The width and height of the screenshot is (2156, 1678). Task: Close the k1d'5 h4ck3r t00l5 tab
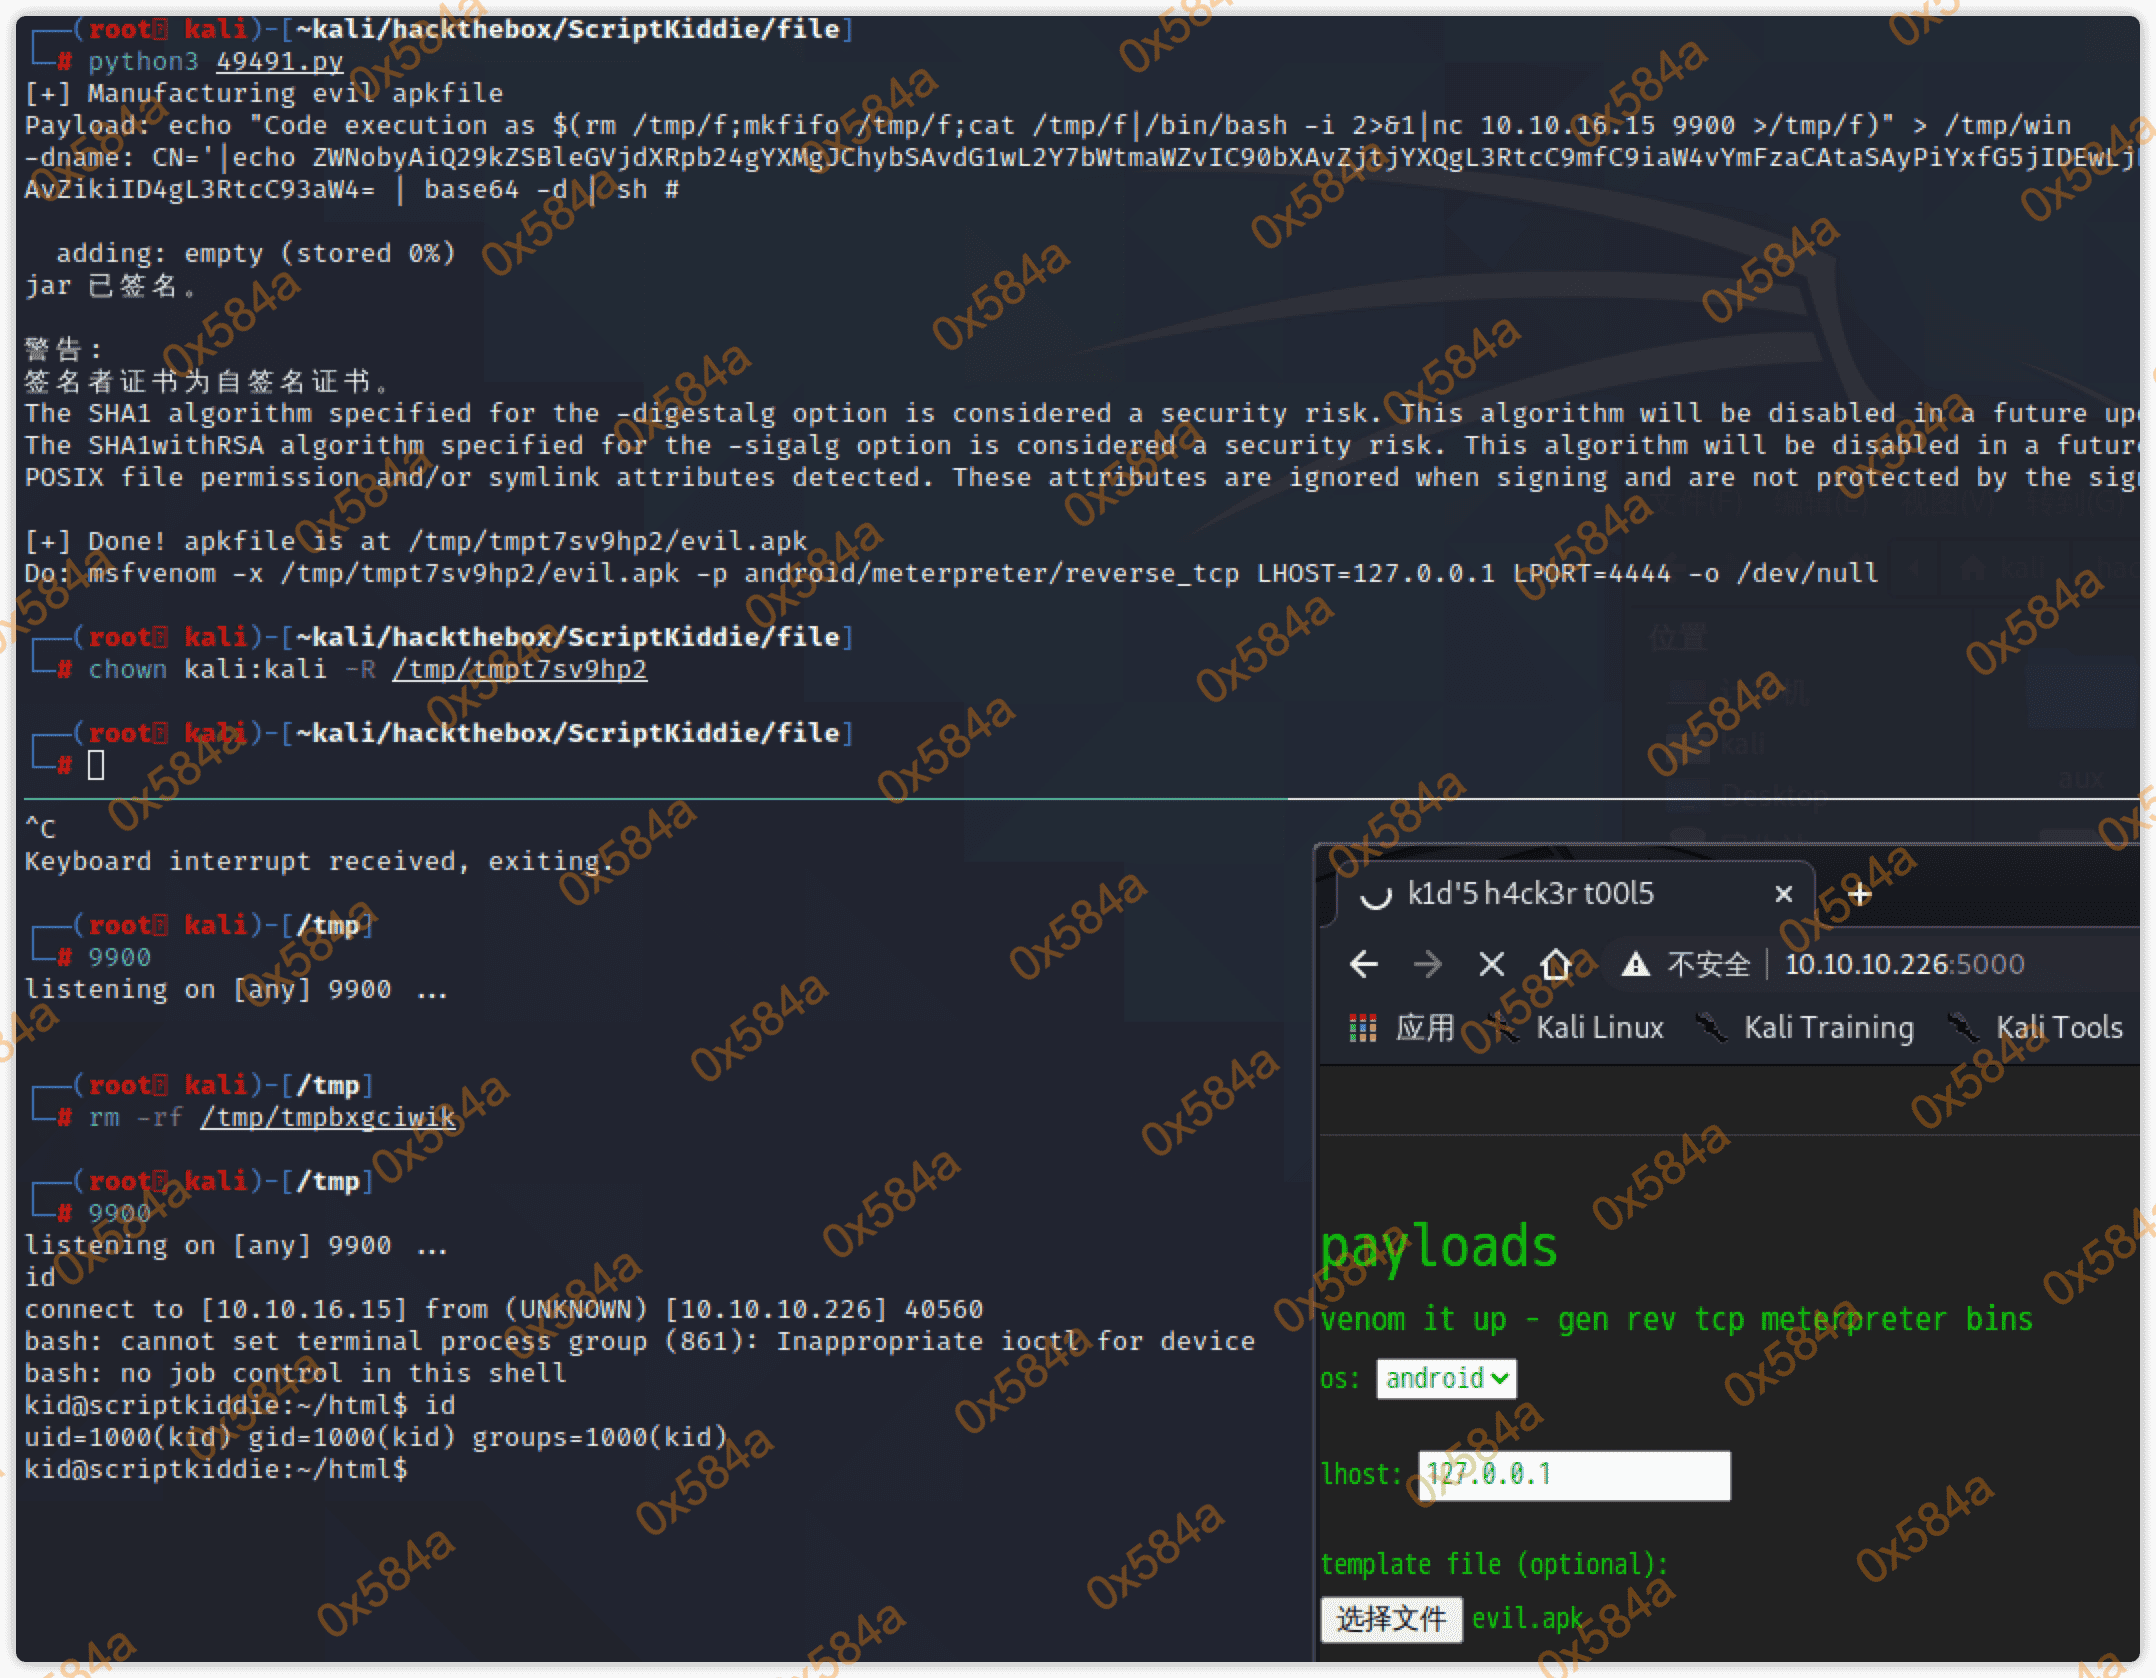click(x=1783, y=894)
